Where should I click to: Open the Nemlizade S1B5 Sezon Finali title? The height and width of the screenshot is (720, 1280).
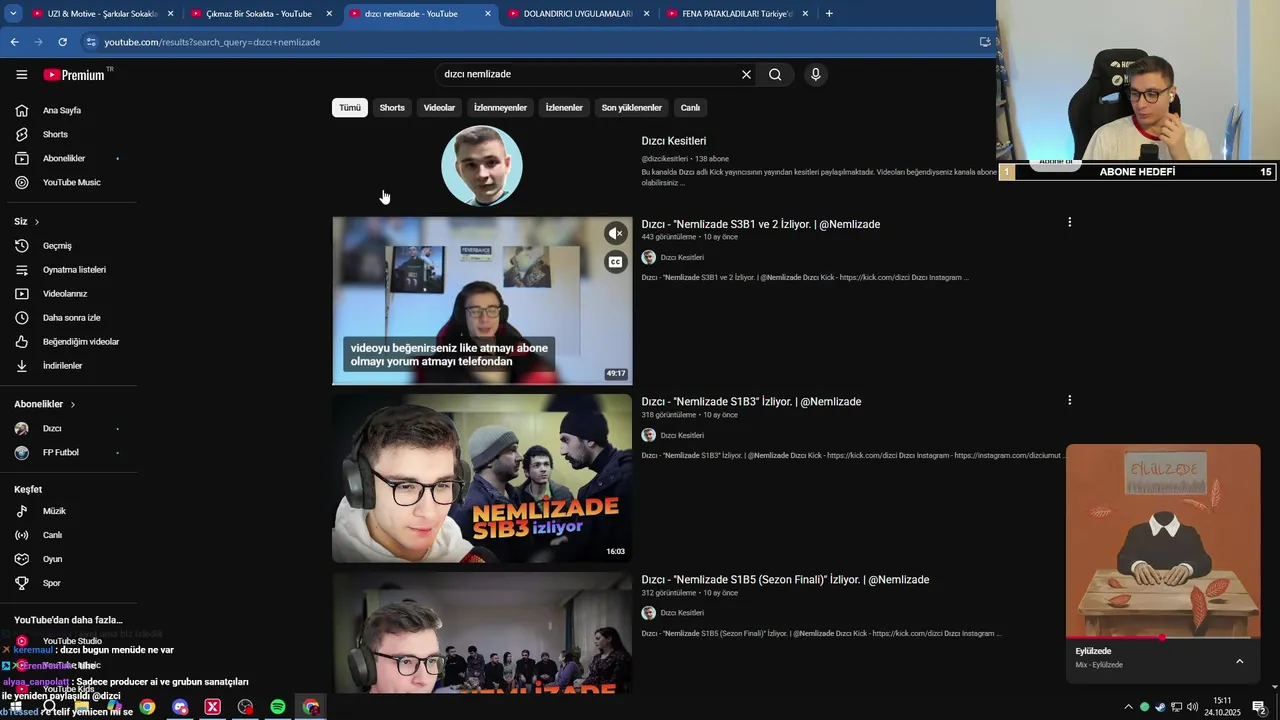(x=785, y=579)
